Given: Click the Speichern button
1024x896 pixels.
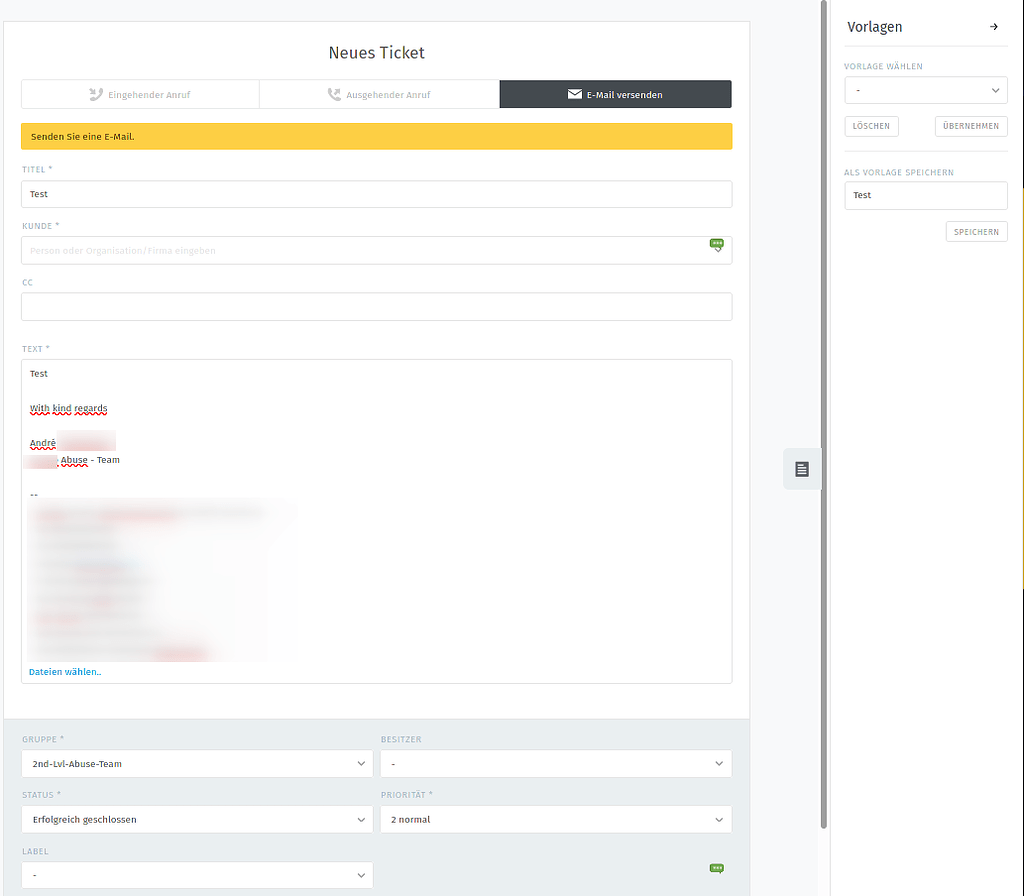Looking at the screenshot, I should pos(976,232).
